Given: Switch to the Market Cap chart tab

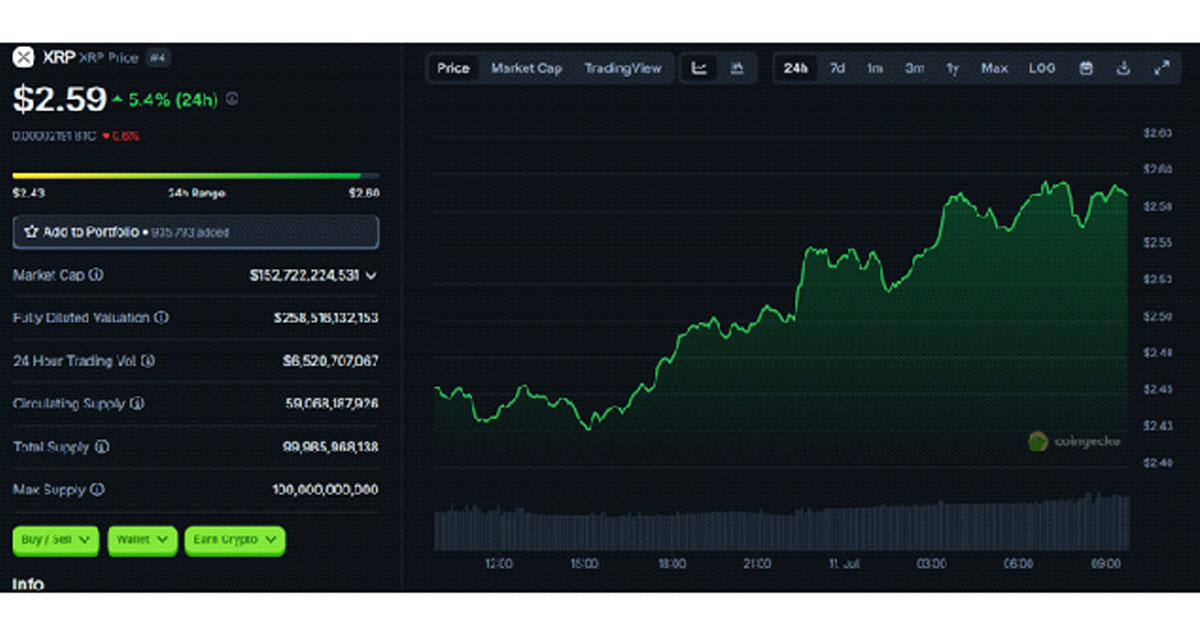Looking at the screenshot, I should 526,68.
